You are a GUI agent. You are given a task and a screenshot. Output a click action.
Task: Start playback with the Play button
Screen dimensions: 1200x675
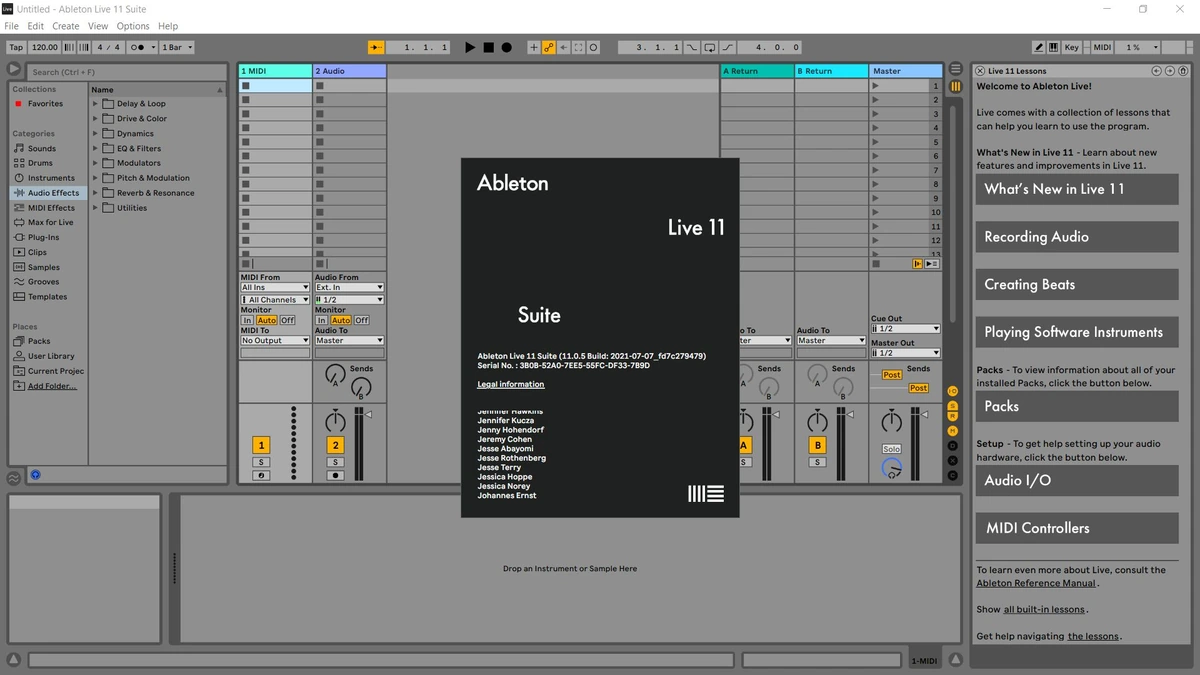pyautogui.click(x=470, y=47)
